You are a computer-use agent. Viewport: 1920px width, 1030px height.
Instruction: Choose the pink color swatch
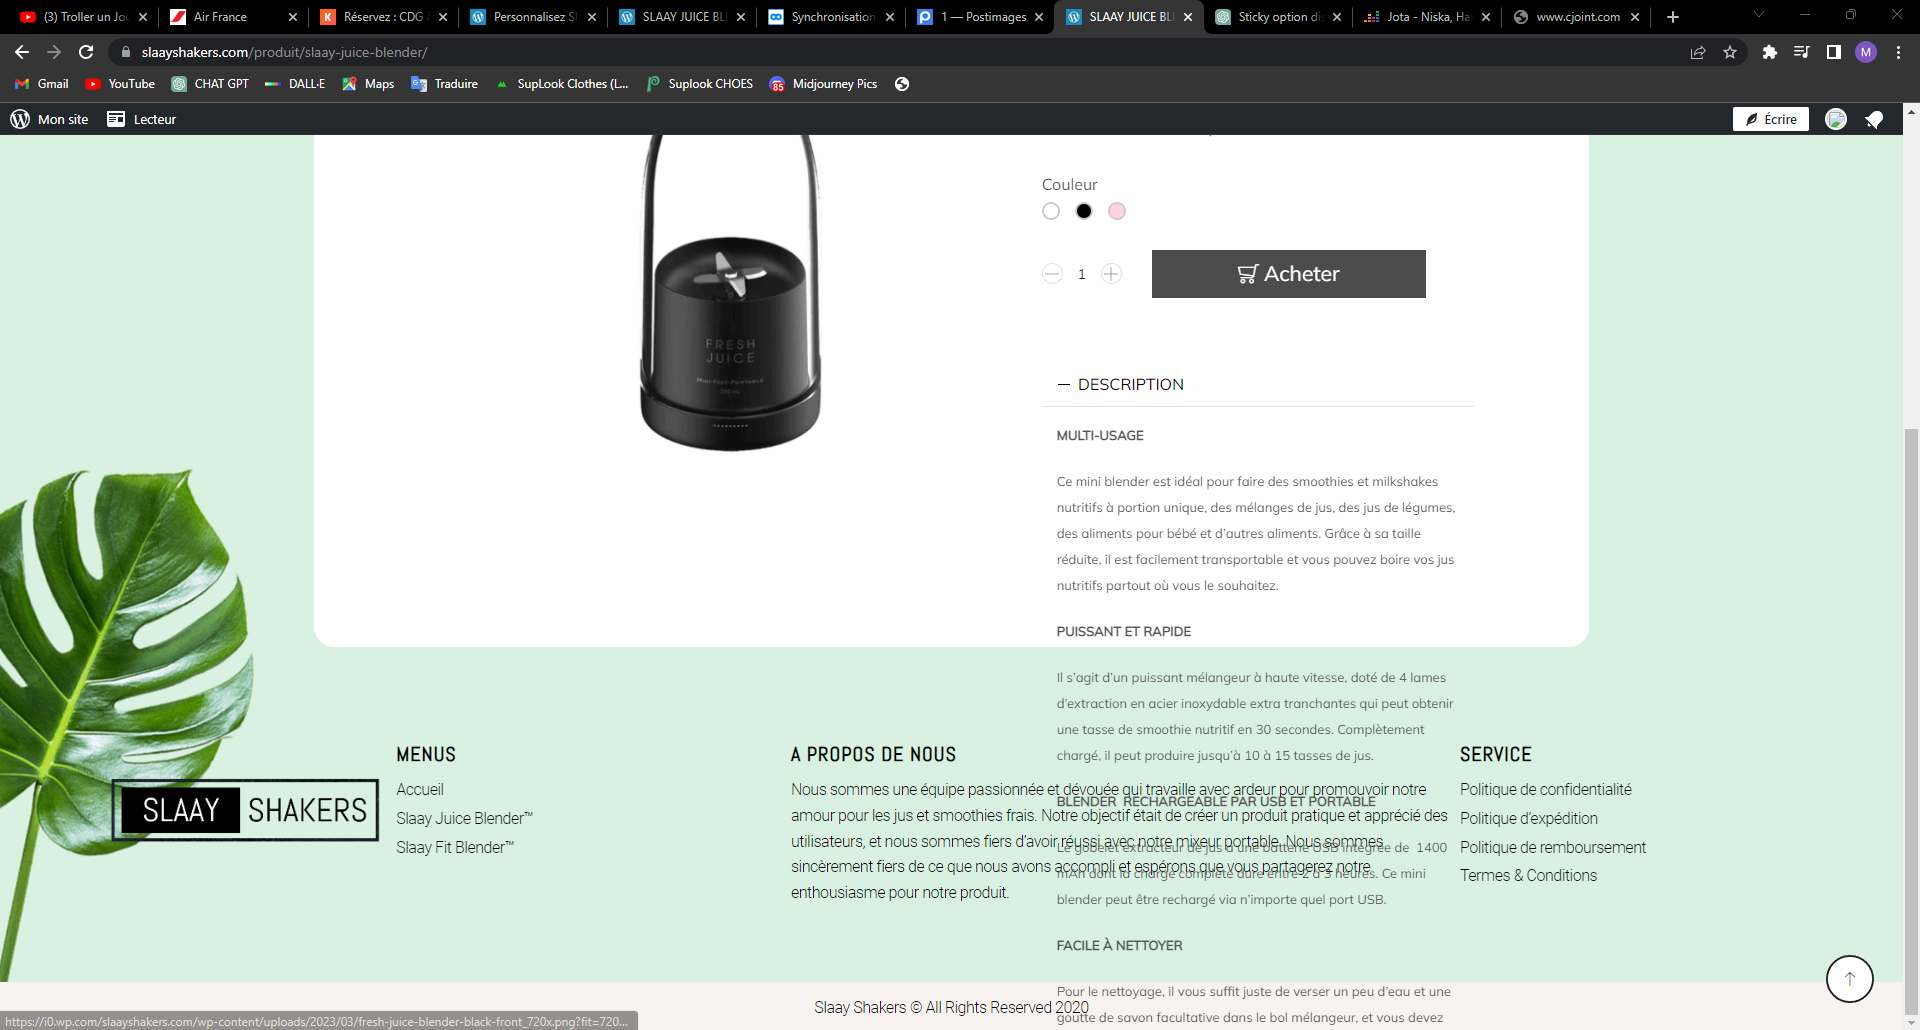tap(1117, 211)
